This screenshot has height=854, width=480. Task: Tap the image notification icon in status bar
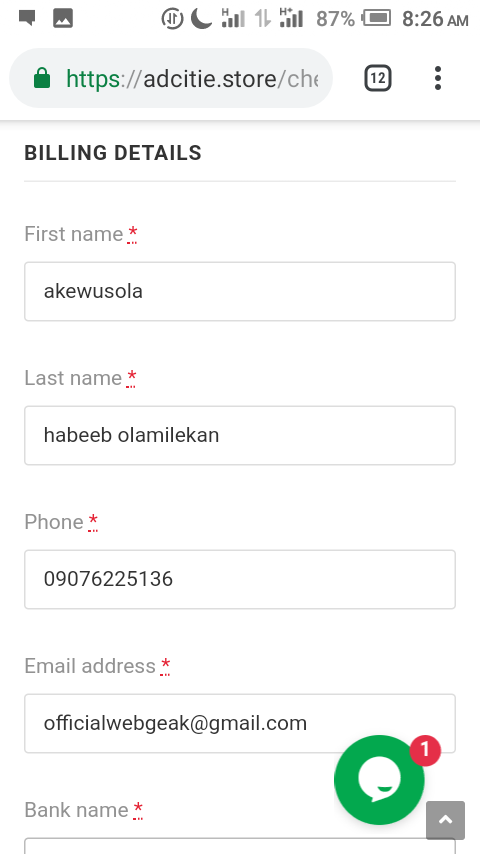[63, 19]
